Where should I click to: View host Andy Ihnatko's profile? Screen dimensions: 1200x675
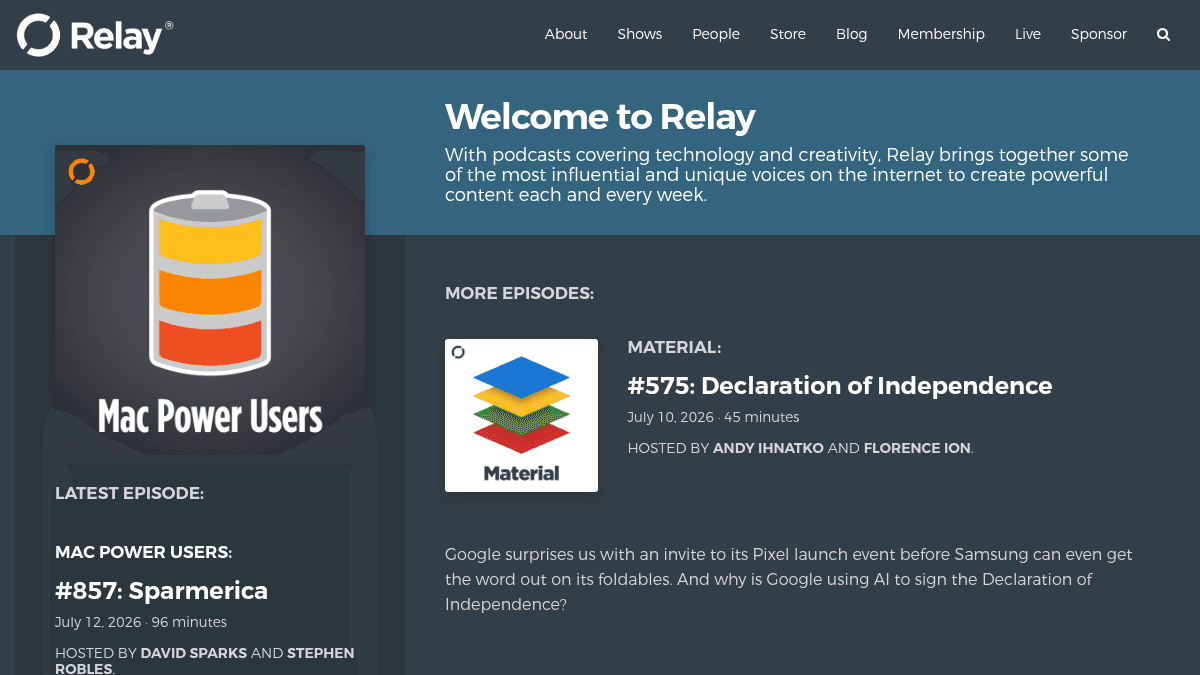pyautogui.click(x=768, y=448)
